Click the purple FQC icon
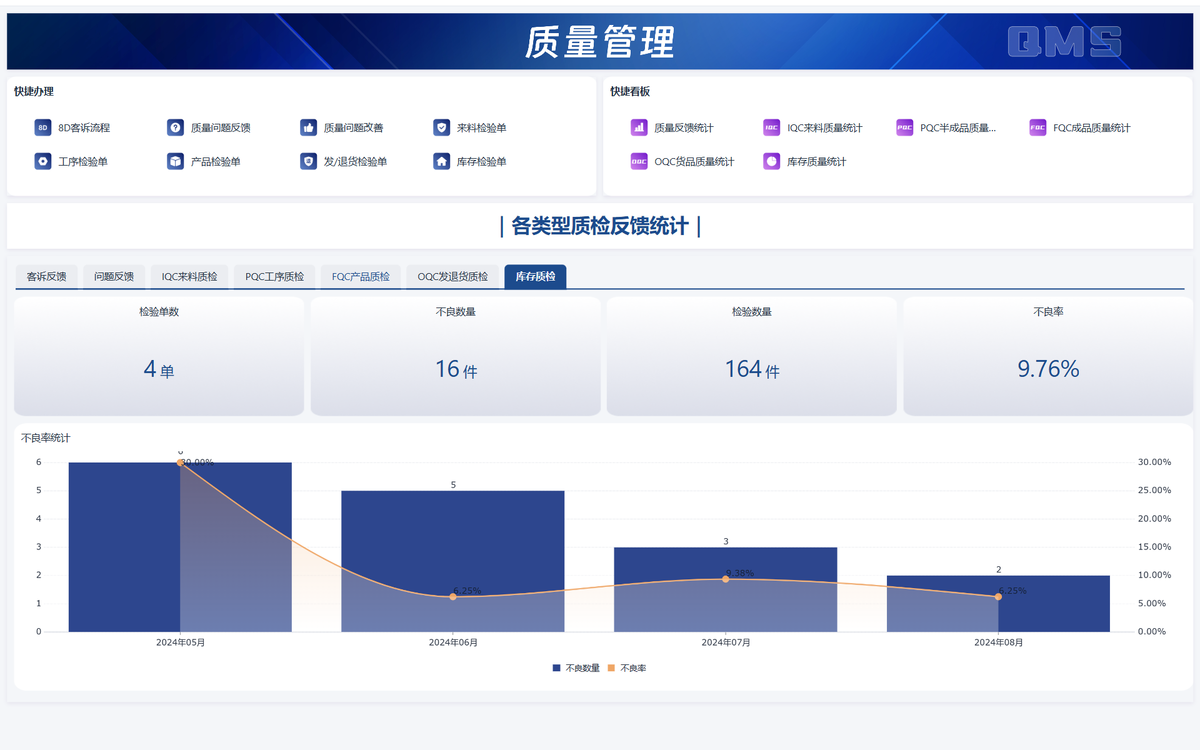This screenshot has height=750, width=1200. (1038, 128)
